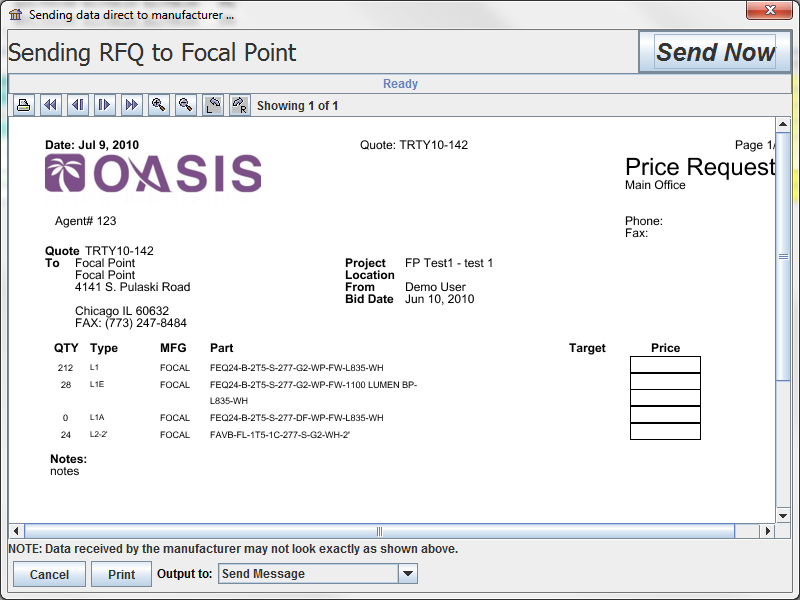Click 'Agent# 123'
800x600 pixels.
click(x=85, y=221)
